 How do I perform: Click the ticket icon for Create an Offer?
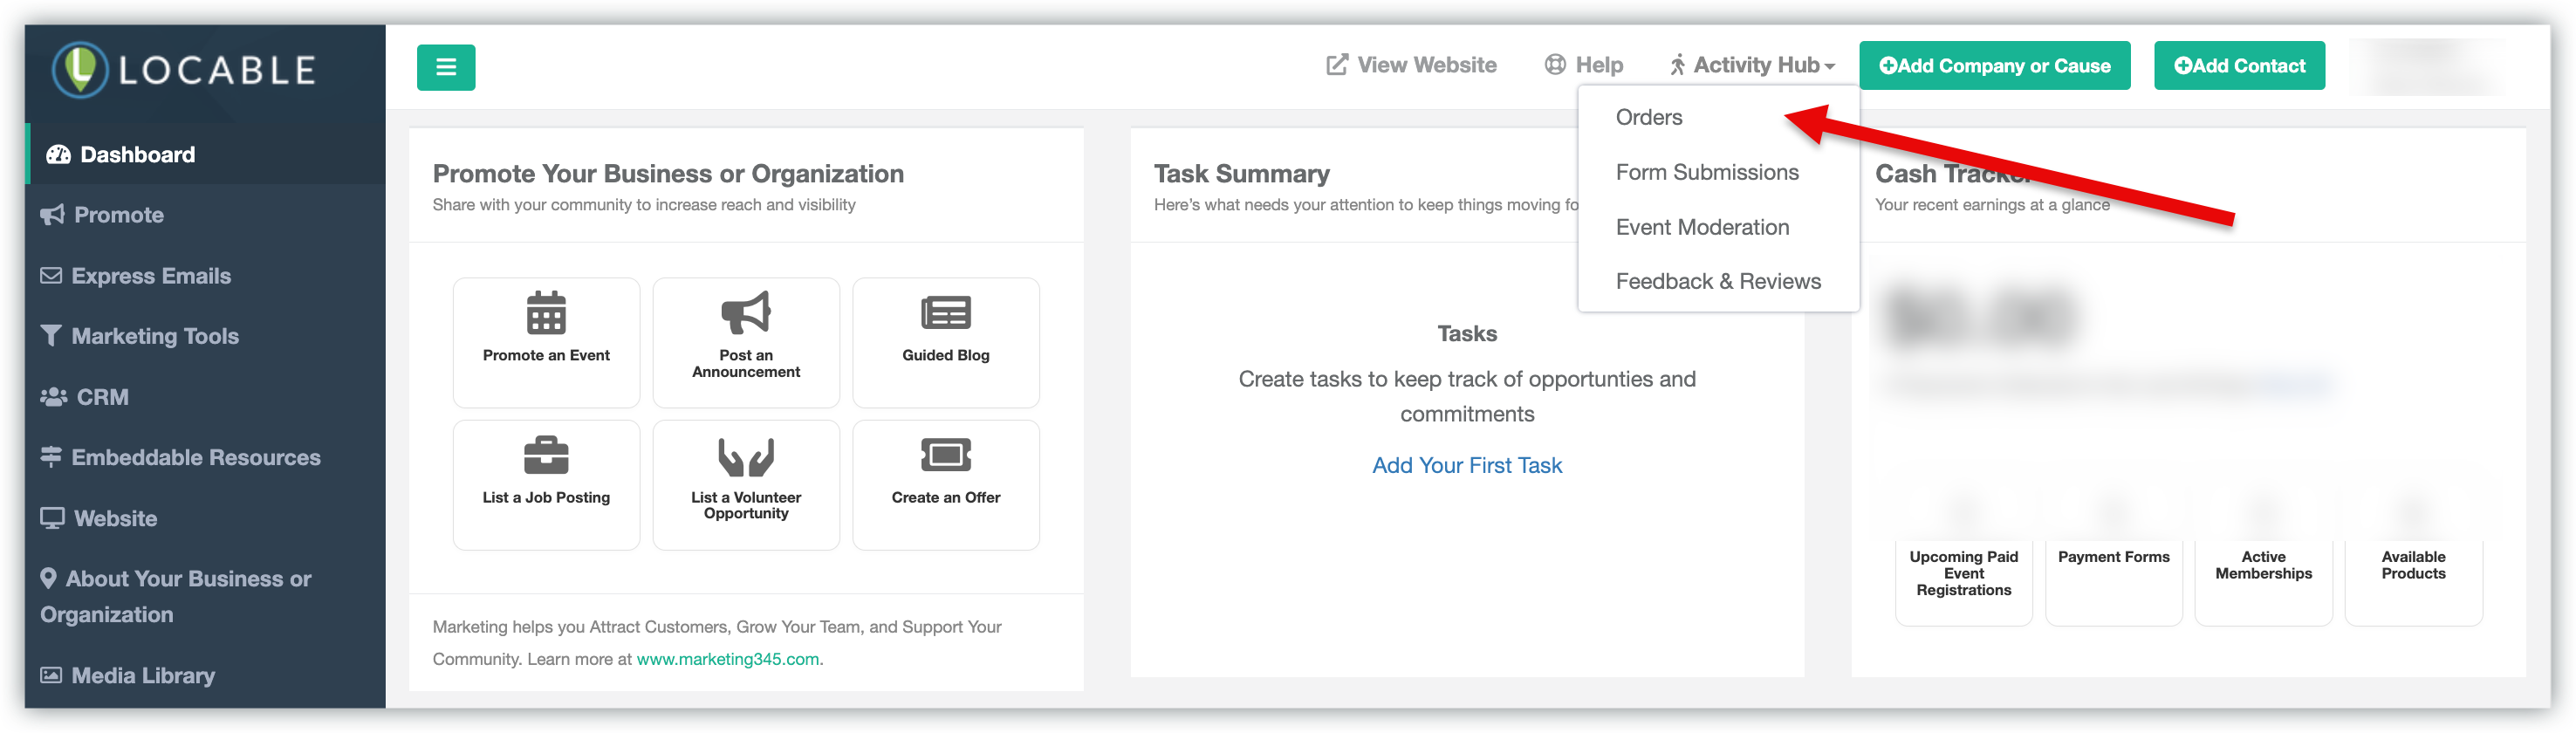[x=945, y=456]
